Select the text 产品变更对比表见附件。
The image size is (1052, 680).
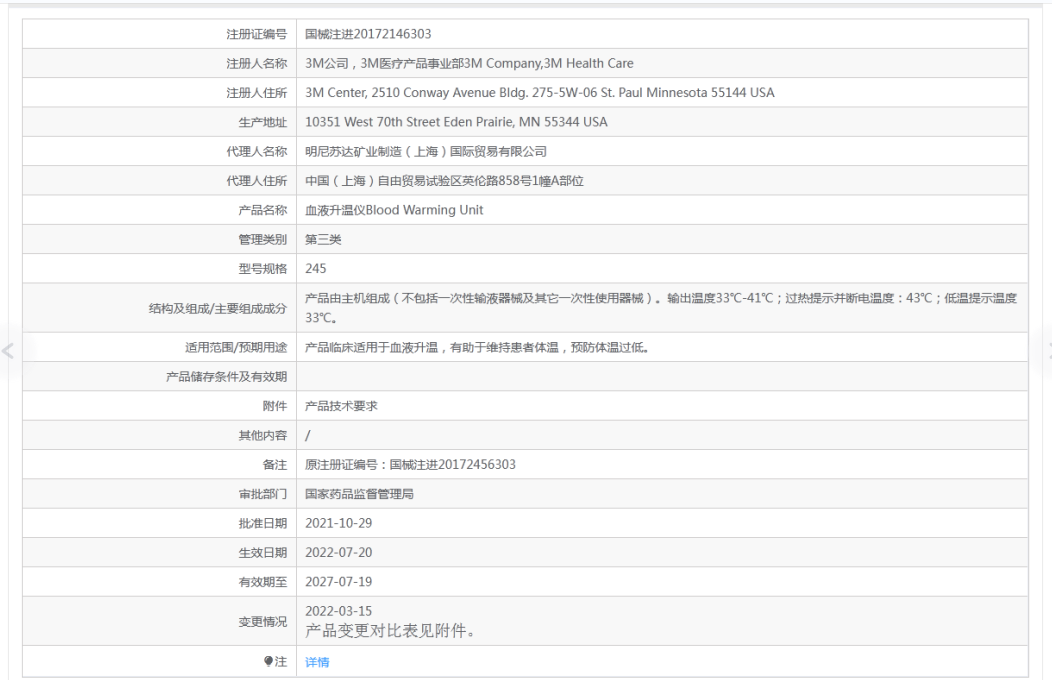(x=390, y=631)
